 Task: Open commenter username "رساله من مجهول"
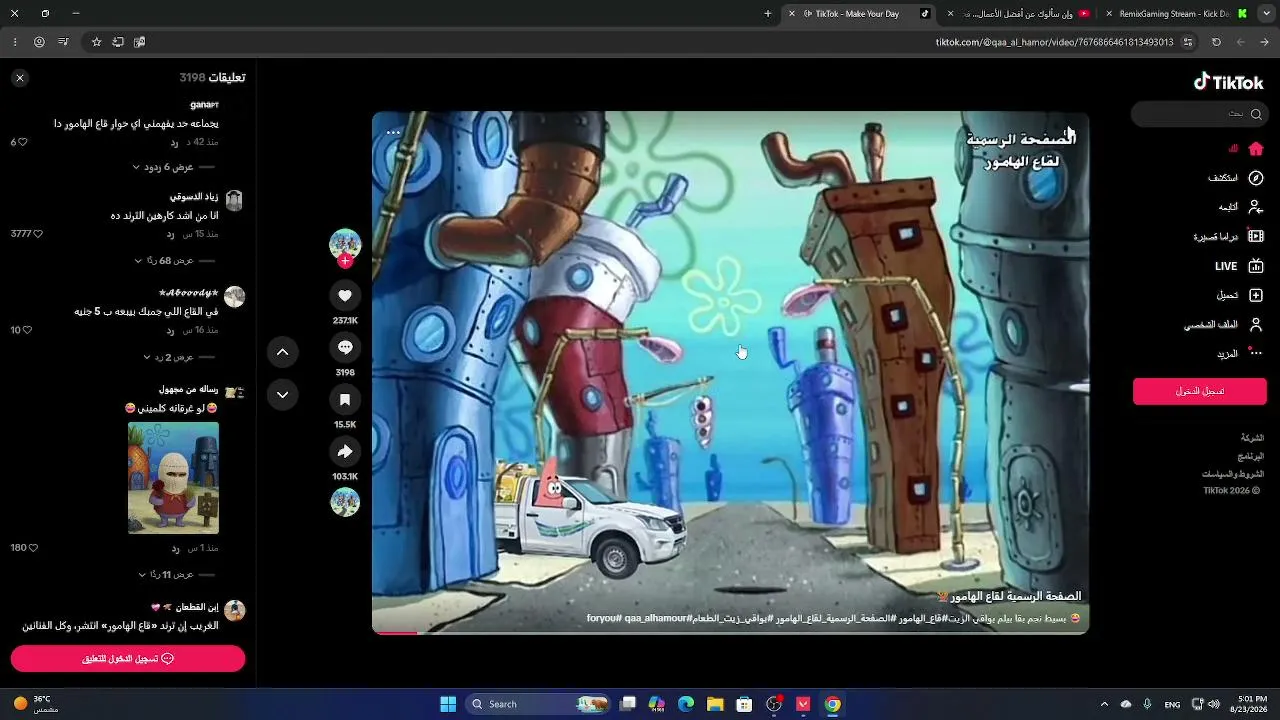pyautogui.click(x=188, y=389)
